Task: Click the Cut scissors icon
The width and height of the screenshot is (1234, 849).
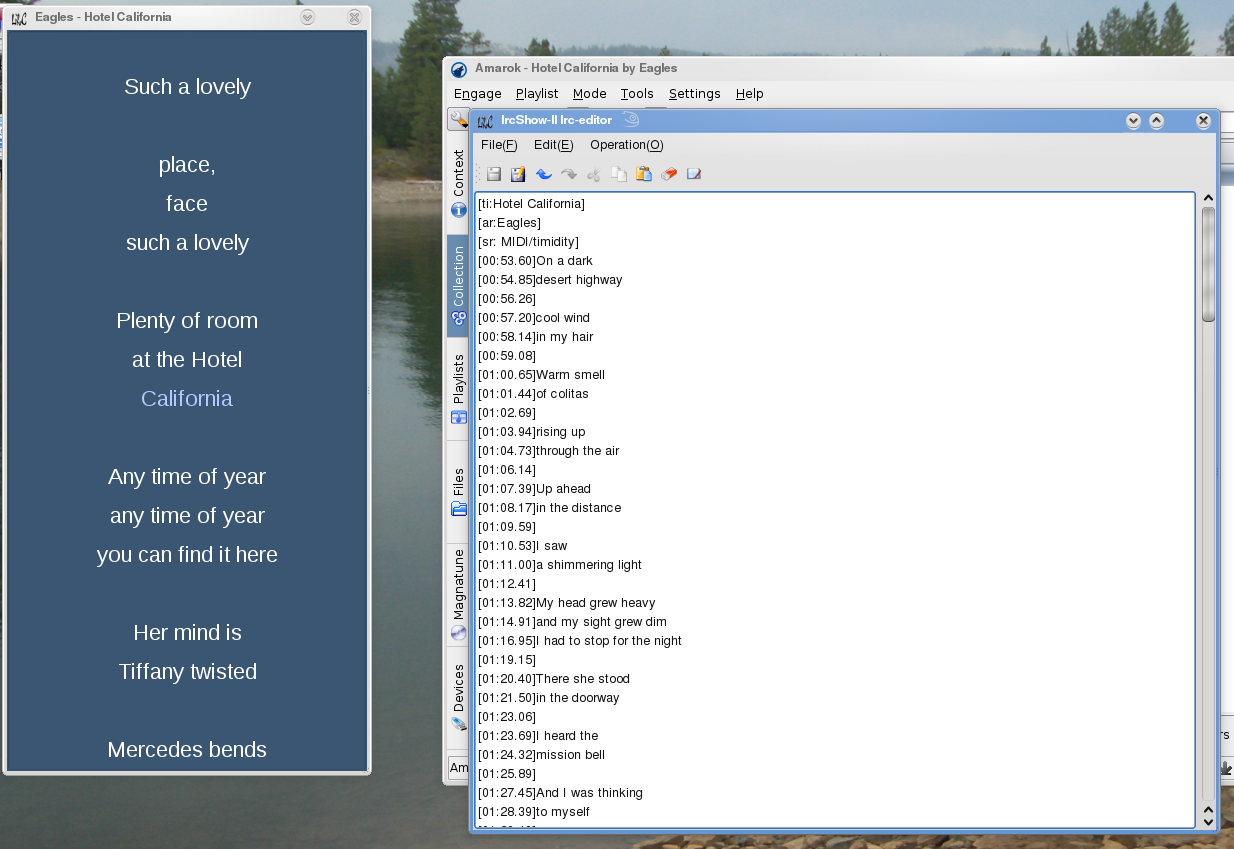Action: point(594,174)
